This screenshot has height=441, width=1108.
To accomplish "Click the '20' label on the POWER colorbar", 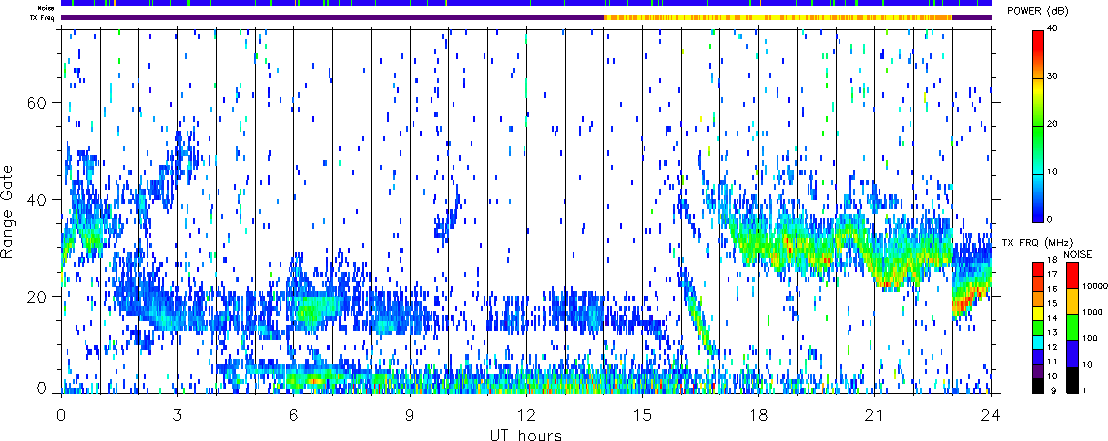I will [x=1051, y=126].
